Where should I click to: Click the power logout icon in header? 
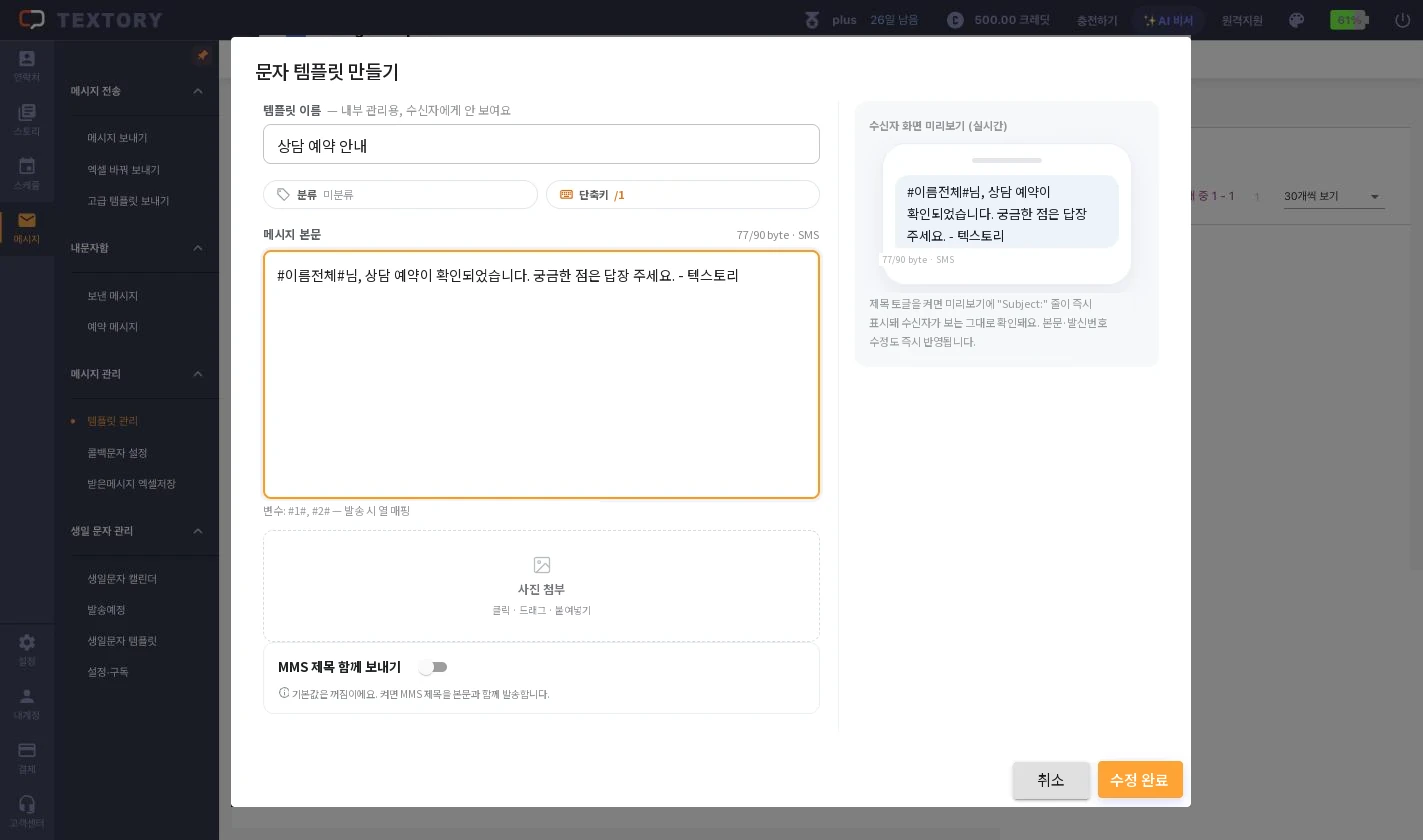[x=1402, y=20]
